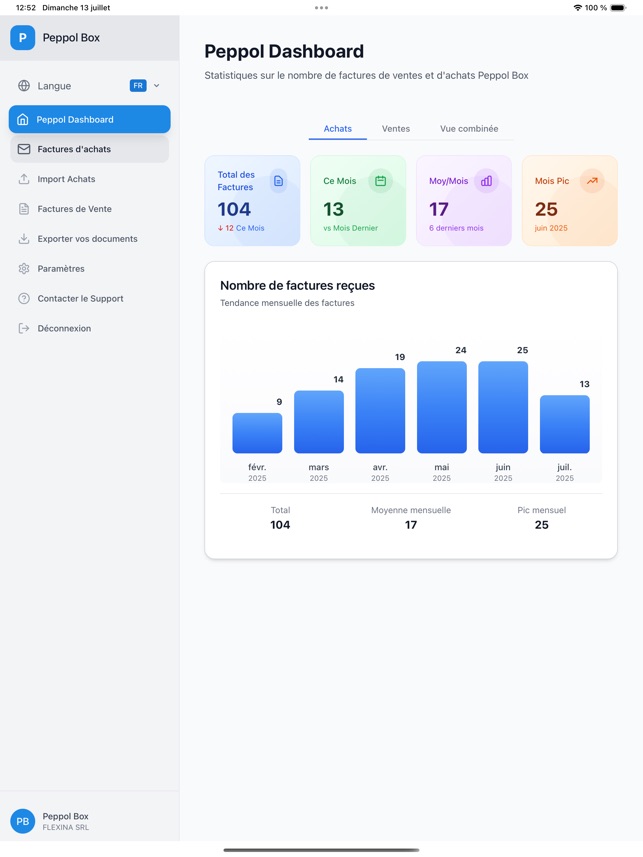
Task: Switch to the Ventes tab
Action: coord(396,129)
